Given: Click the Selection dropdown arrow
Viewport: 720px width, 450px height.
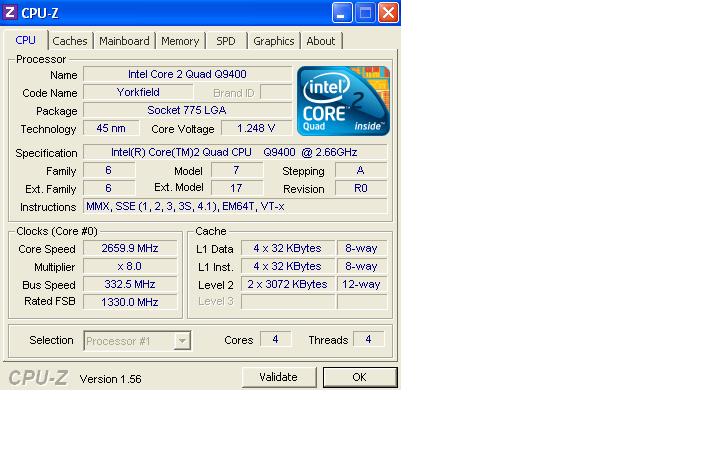Looking at the screenshot, I should coord(182,341).
